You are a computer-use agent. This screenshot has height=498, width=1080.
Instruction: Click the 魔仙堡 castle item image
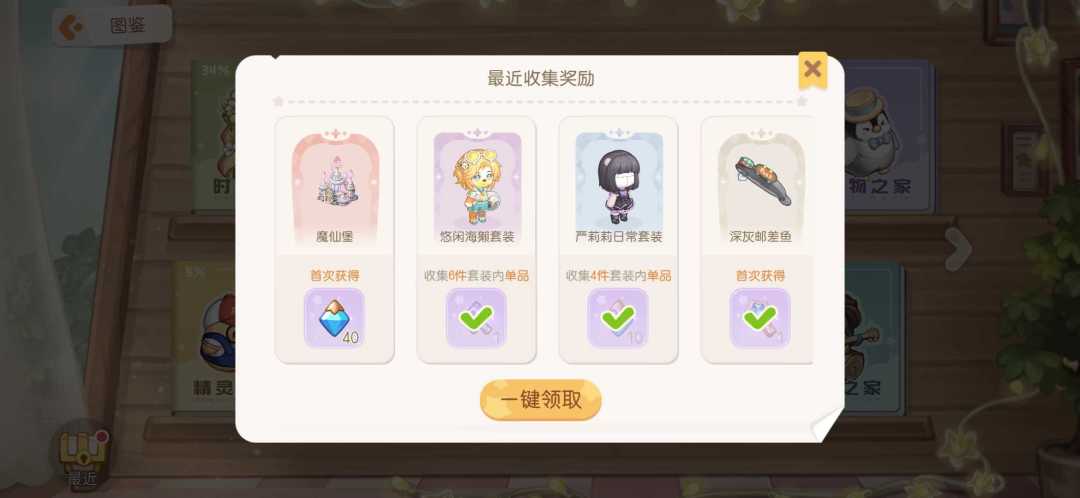point(335,182)
